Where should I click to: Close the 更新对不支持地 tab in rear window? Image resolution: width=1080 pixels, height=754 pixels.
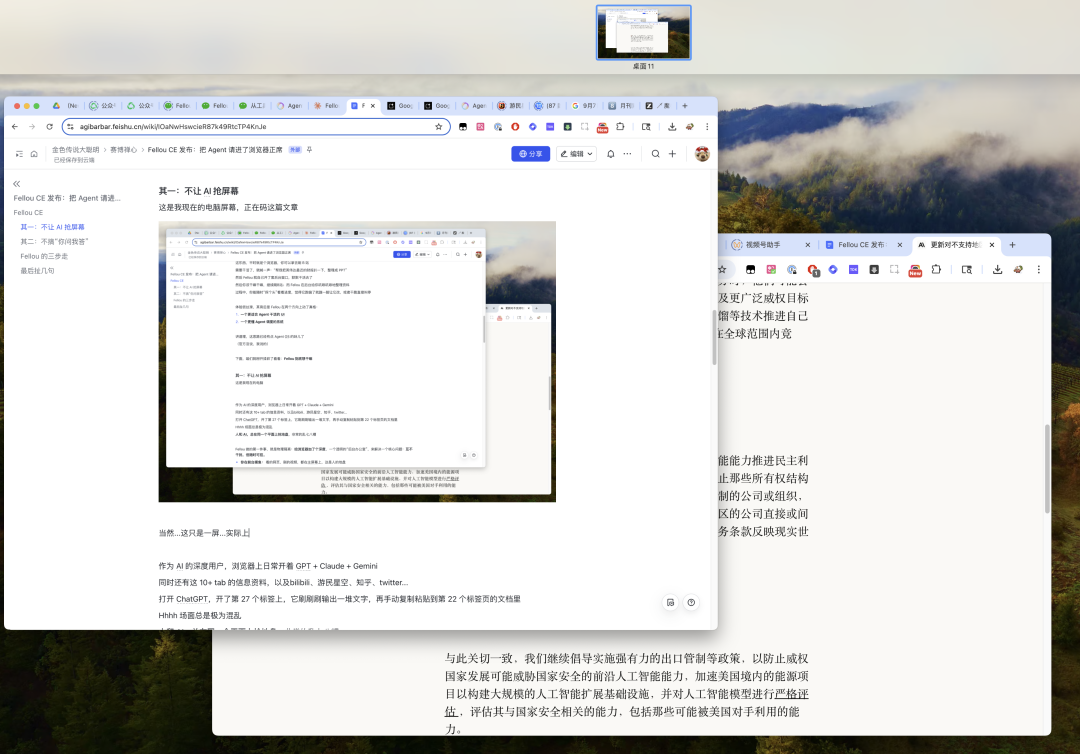click(x=992, y=245)
